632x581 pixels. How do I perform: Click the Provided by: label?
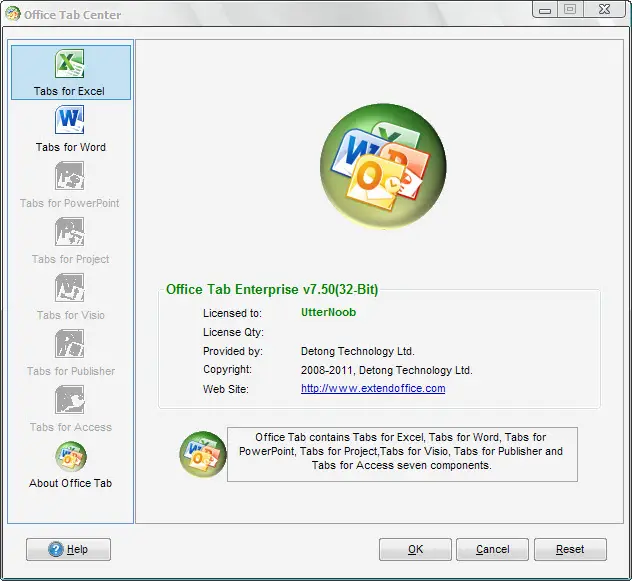[x=233, y=351]
